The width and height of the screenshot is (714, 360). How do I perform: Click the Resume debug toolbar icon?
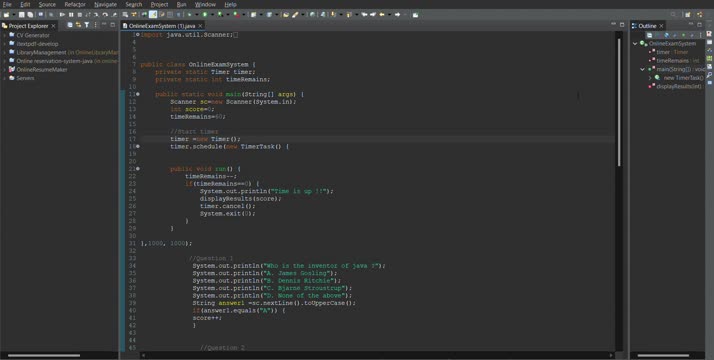click(62, 15)
